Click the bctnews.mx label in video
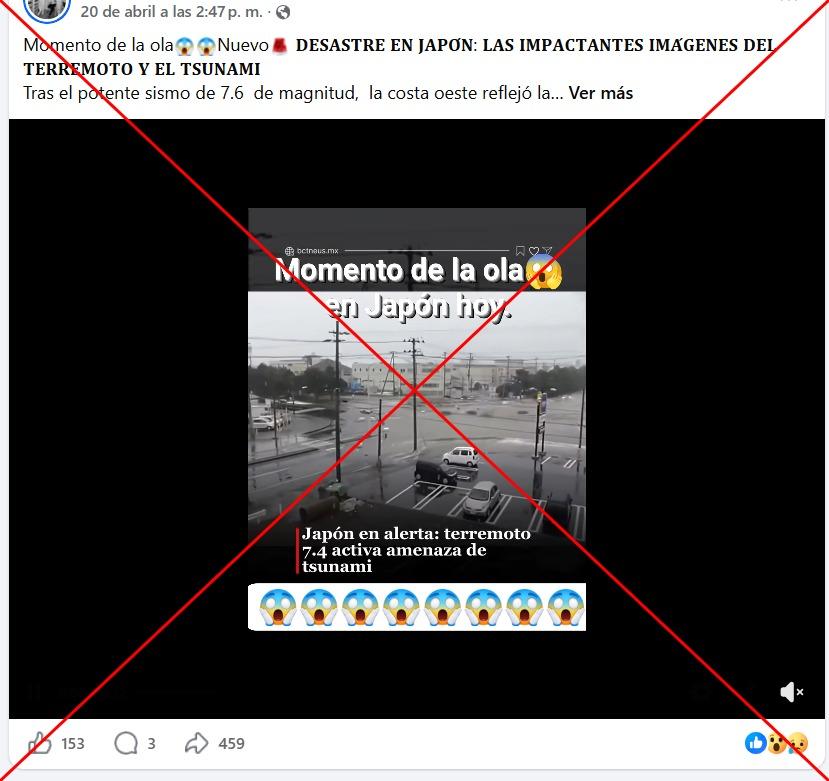Viewport: 829px width, 781px height. [x=311, y=251]
